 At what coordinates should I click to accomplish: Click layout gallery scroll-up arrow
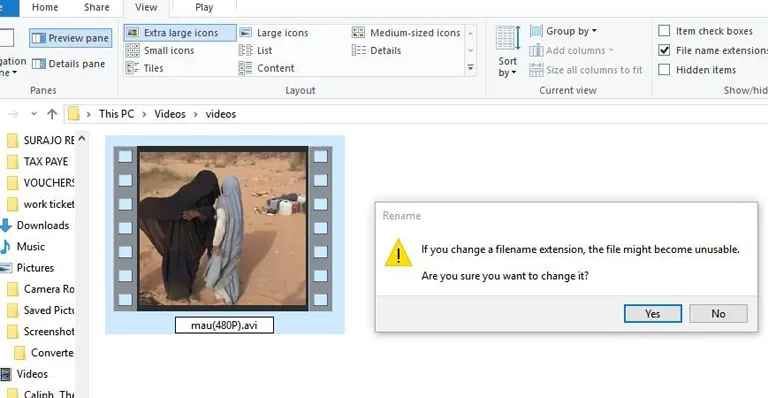coord(470,33)
